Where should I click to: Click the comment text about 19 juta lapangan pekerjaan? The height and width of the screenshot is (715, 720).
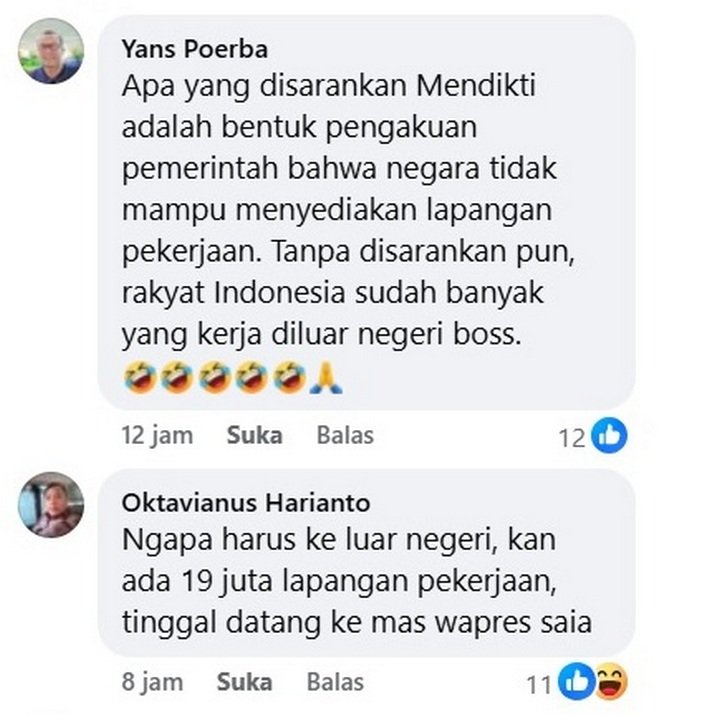coord(357,581)
